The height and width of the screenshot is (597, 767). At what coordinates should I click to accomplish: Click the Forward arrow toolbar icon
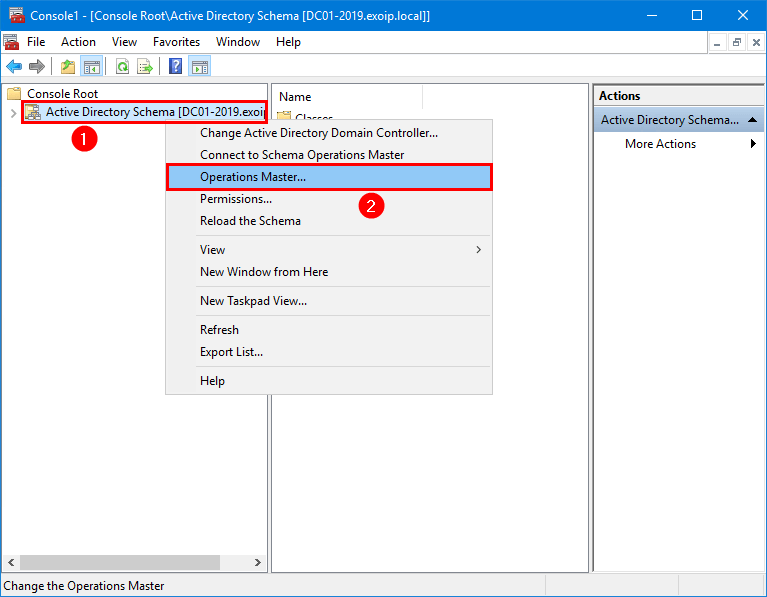tap(37, 66)
